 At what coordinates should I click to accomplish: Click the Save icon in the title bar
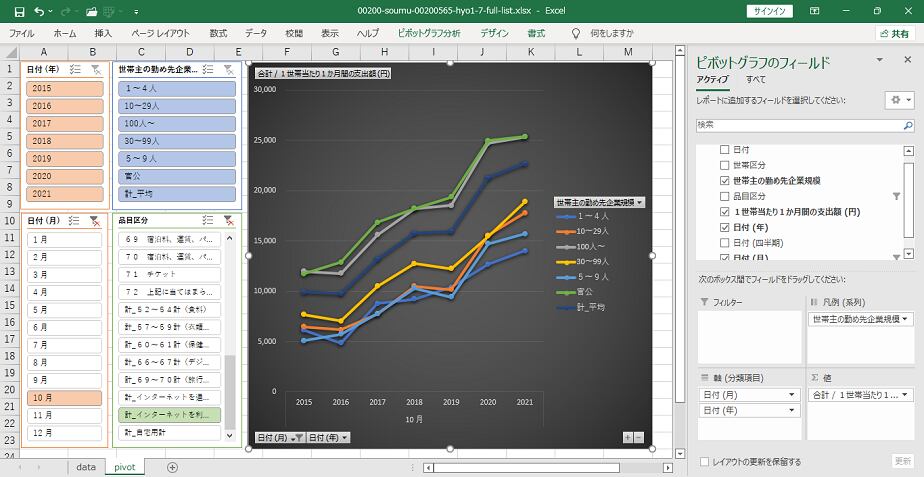tap(19, 11)
